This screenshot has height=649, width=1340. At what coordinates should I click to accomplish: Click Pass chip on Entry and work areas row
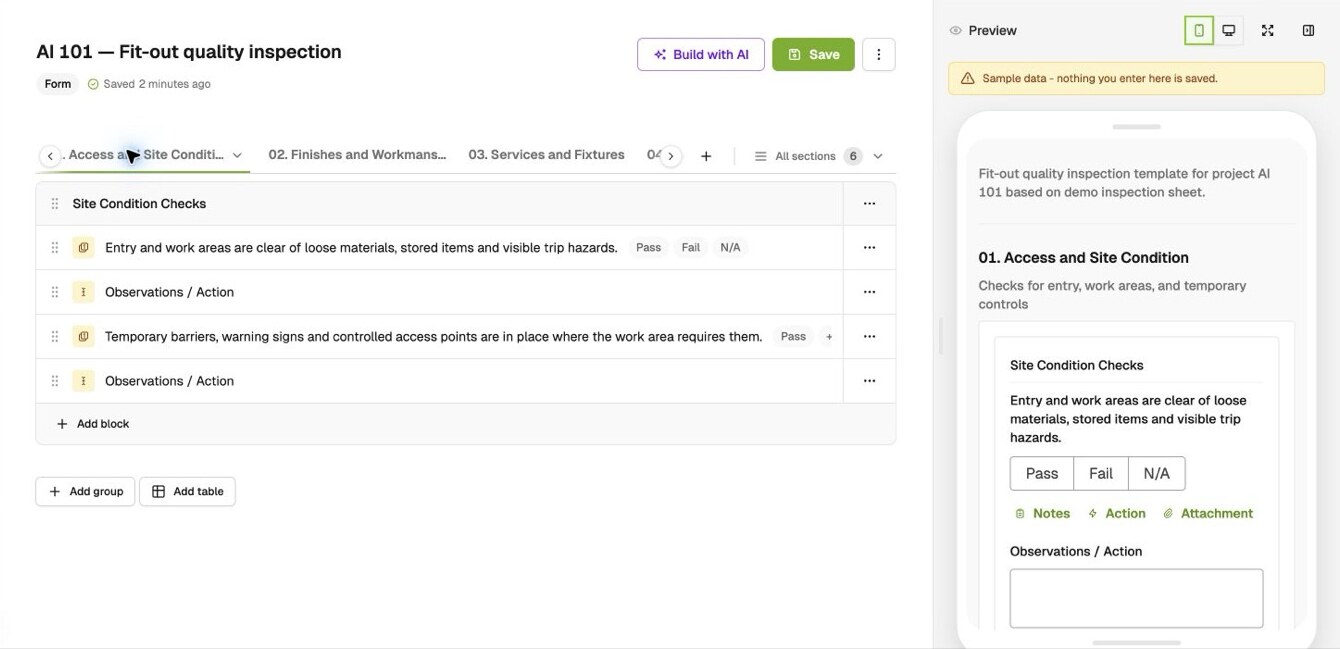tap(648, 248)
